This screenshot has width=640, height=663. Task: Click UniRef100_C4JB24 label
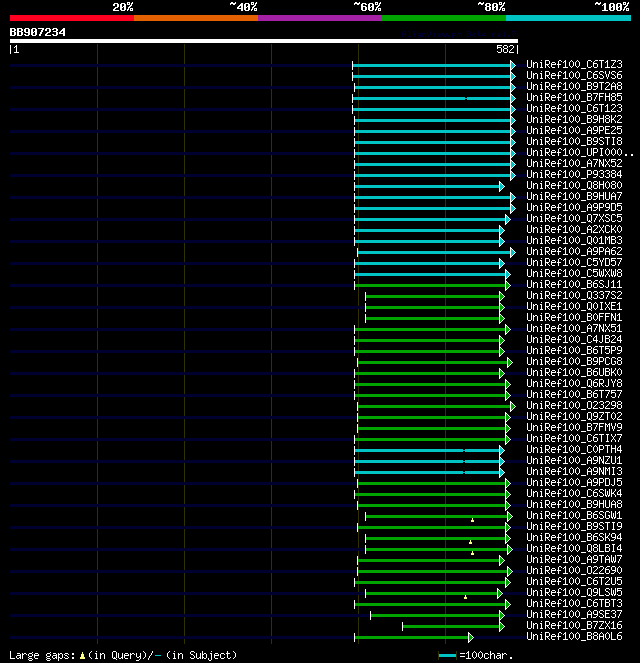(x=574, y=339)
